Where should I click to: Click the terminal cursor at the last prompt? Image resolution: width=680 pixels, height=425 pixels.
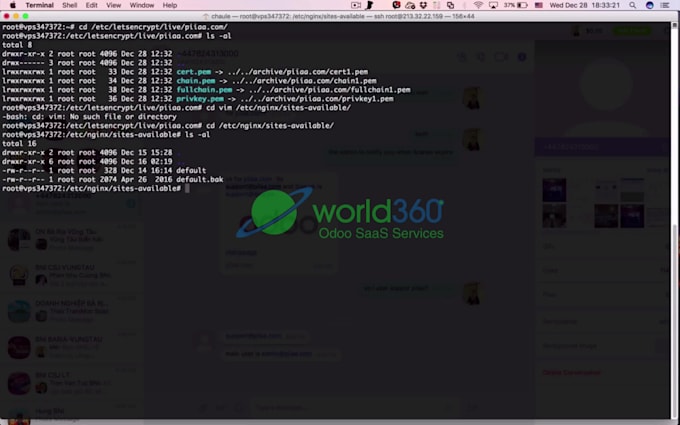(x=187, y=188)
